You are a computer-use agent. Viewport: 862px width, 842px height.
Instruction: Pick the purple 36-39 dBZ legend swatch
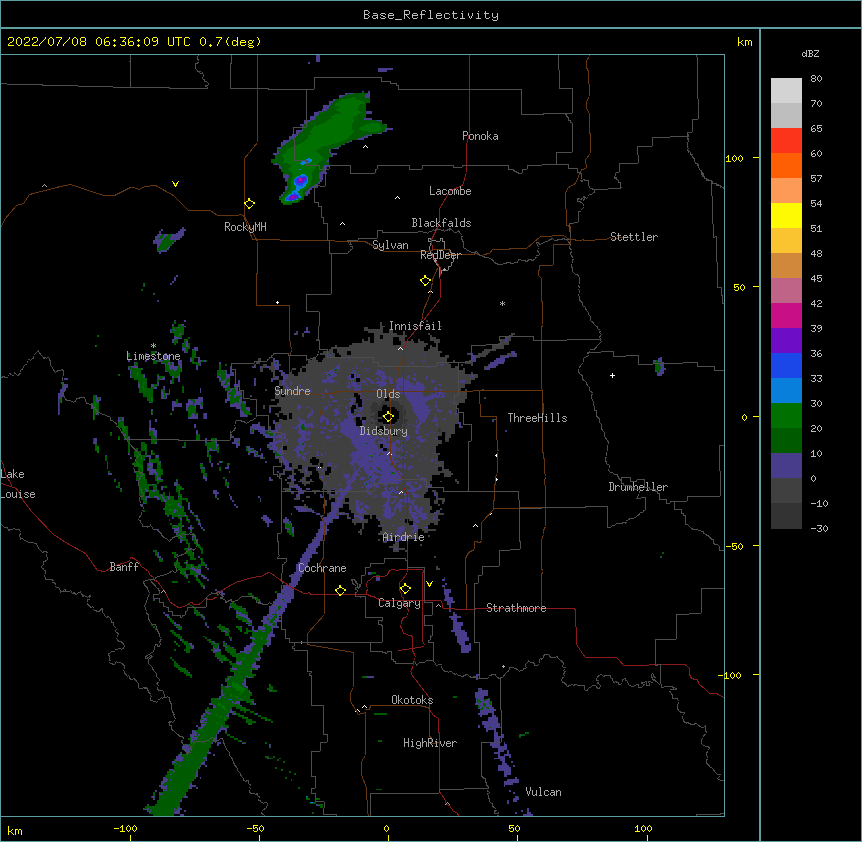click(786, 341)
